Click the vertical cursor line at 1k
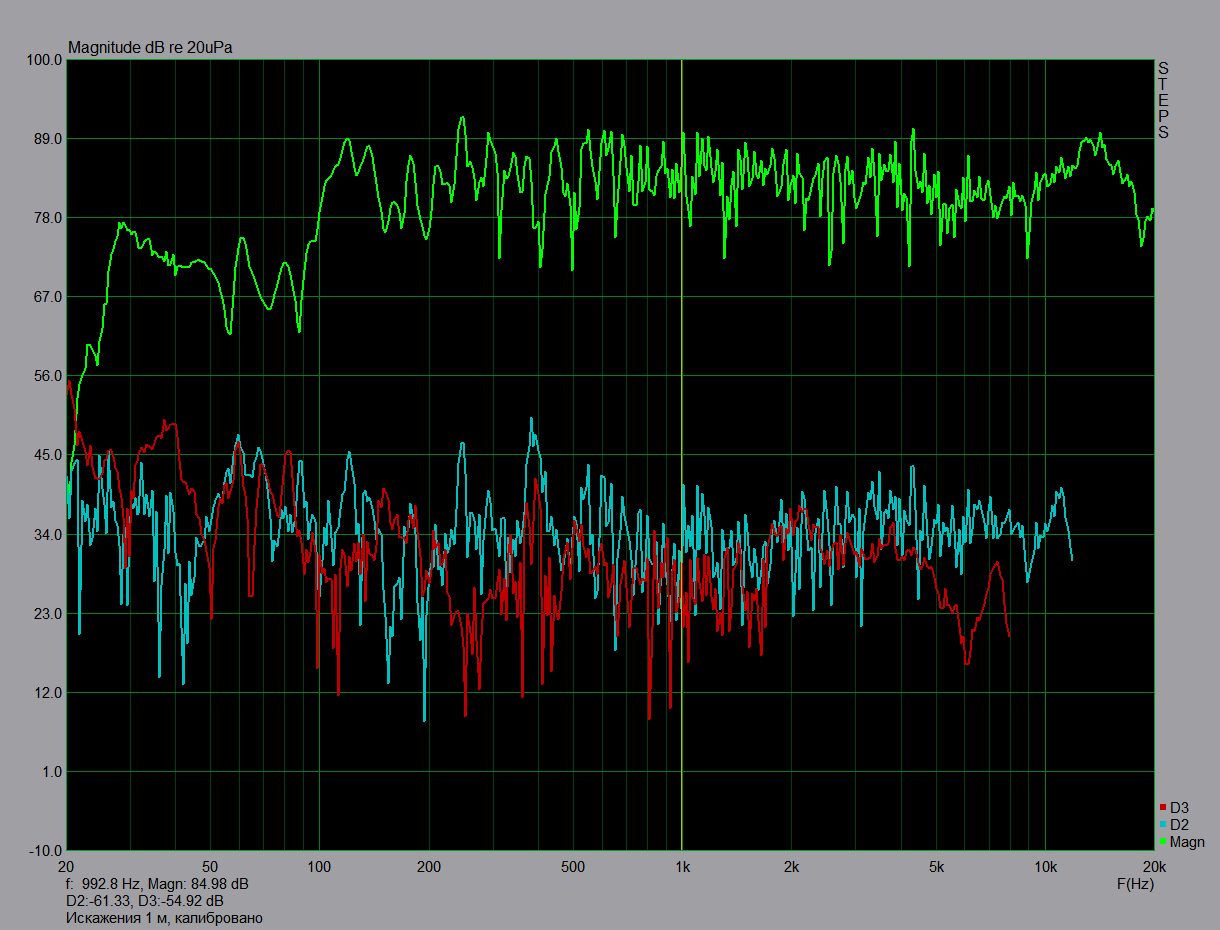Image resolution: width=1220 pixels, height=930 pixels. click(x=682, y=455)
